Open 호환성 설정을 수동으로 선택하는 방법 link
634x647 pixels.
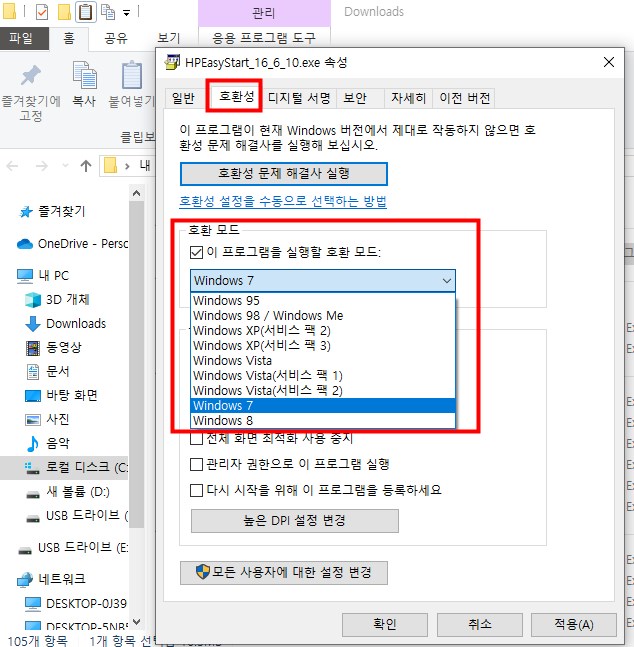[283, 201]
